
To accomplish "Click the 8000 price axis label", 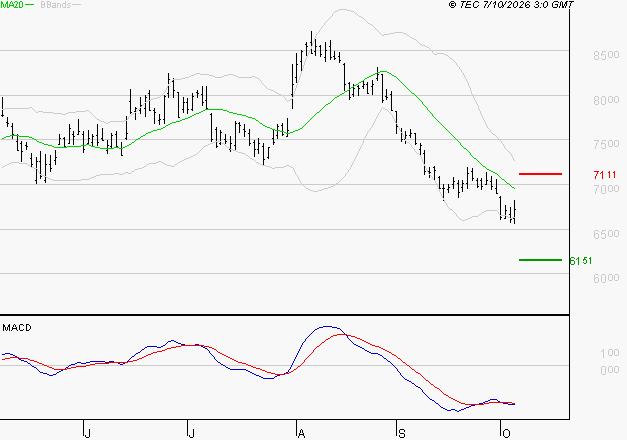I will tap(606, 100).
